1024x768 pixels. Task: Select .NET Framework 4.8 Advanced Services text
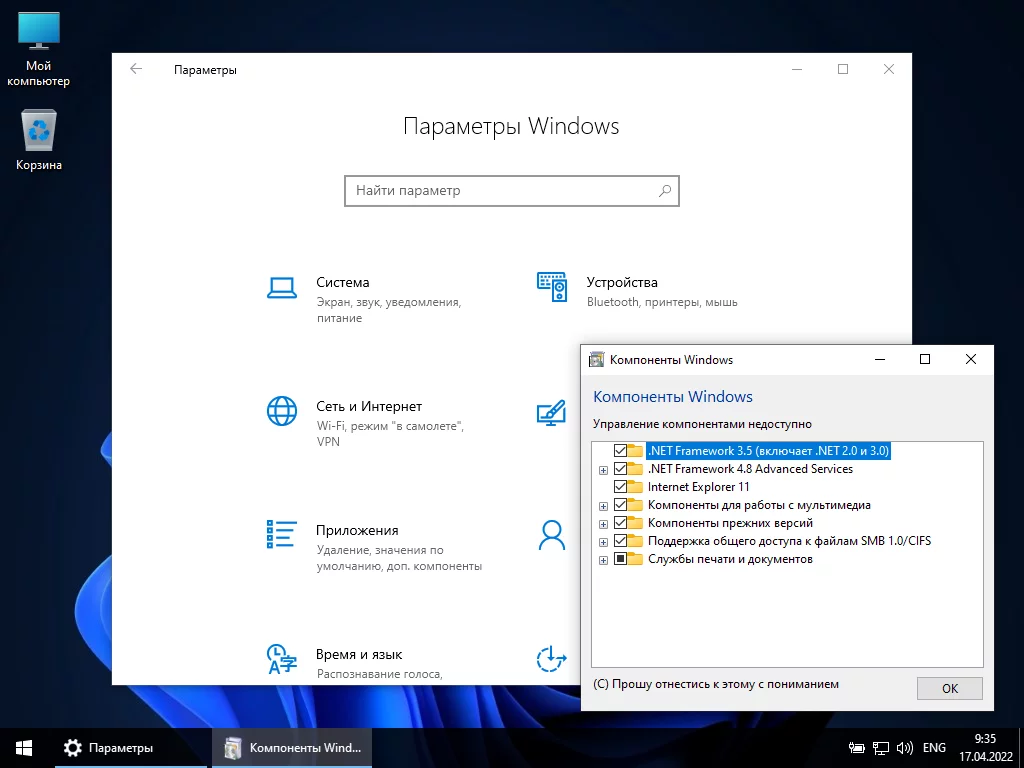(x=750, y=469)
